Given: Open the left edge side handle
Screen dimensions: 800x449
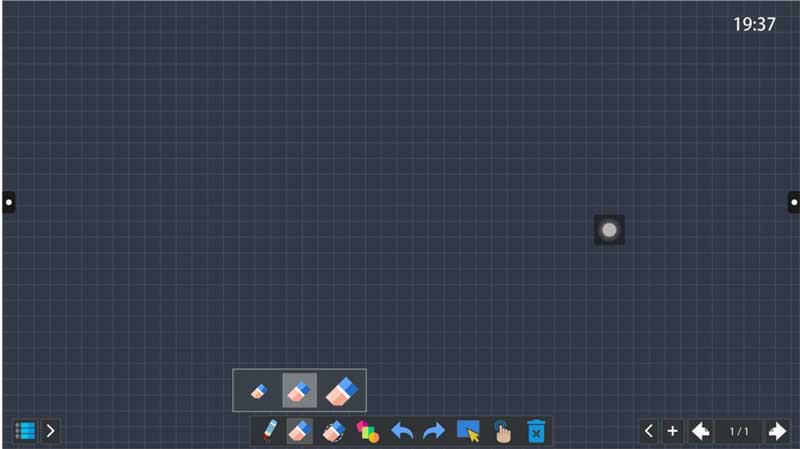Looking at the screenshot, I should point(9,202).
